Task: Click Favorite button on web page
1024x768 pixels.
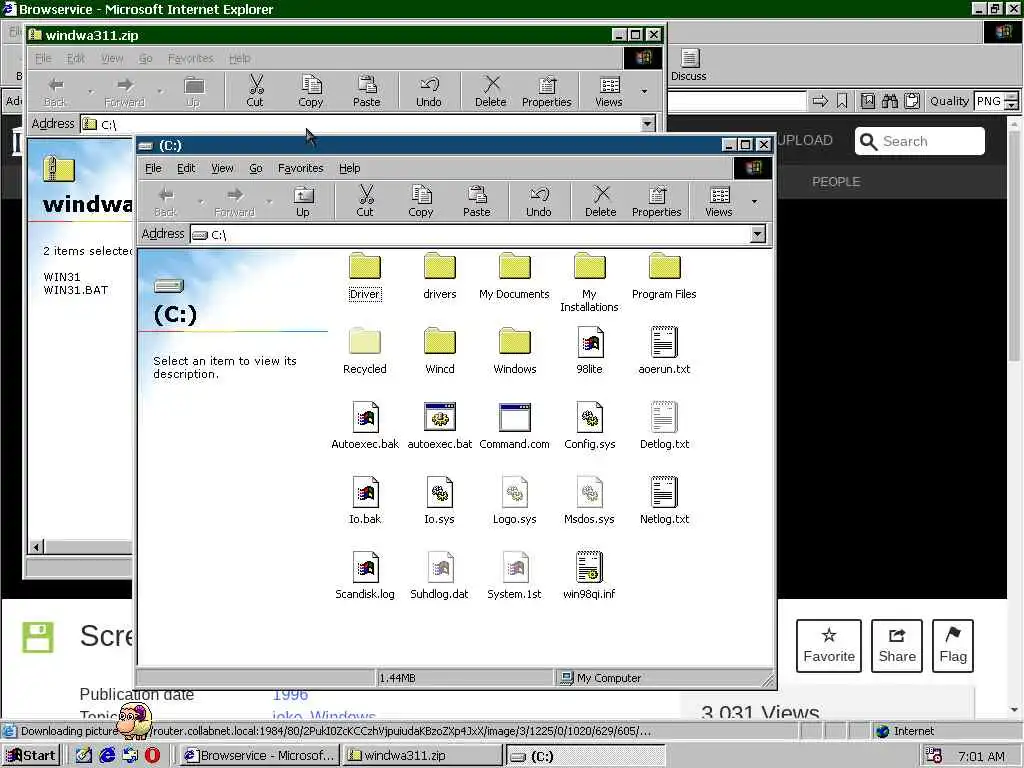Action: [829, 646]
